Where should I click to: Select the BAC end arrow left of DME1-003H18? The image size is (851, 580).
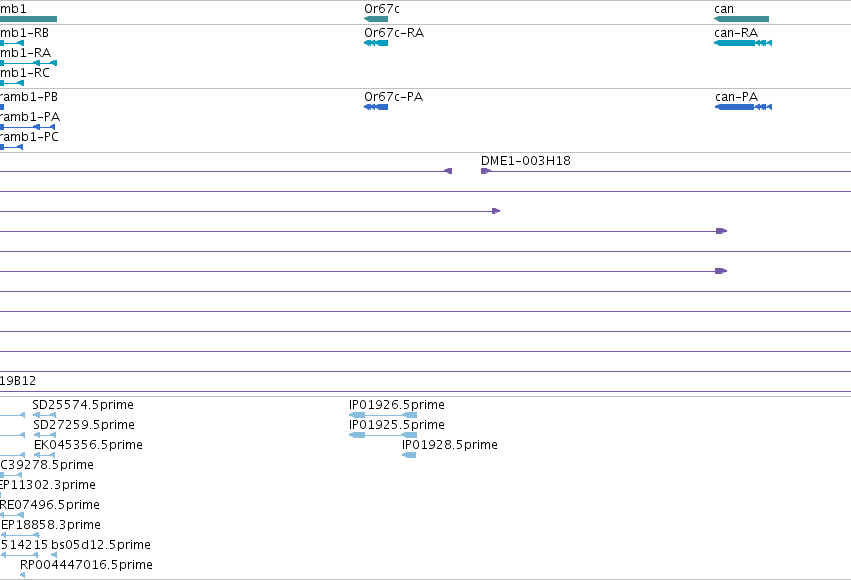(448, 171)
